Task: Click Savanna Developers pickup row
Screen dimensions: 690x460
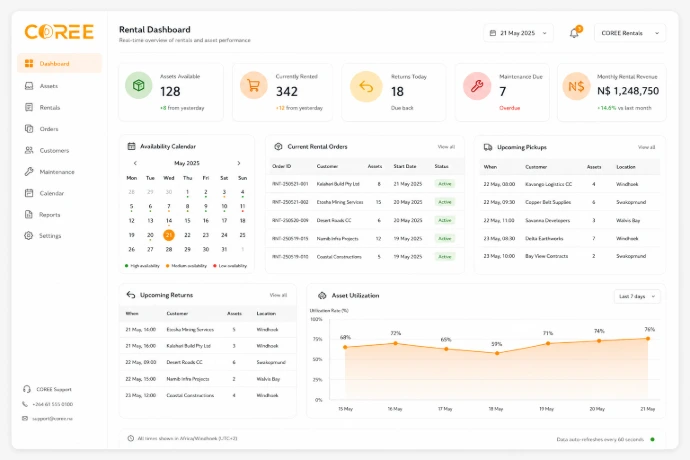Action: click(x=569, y=220)
